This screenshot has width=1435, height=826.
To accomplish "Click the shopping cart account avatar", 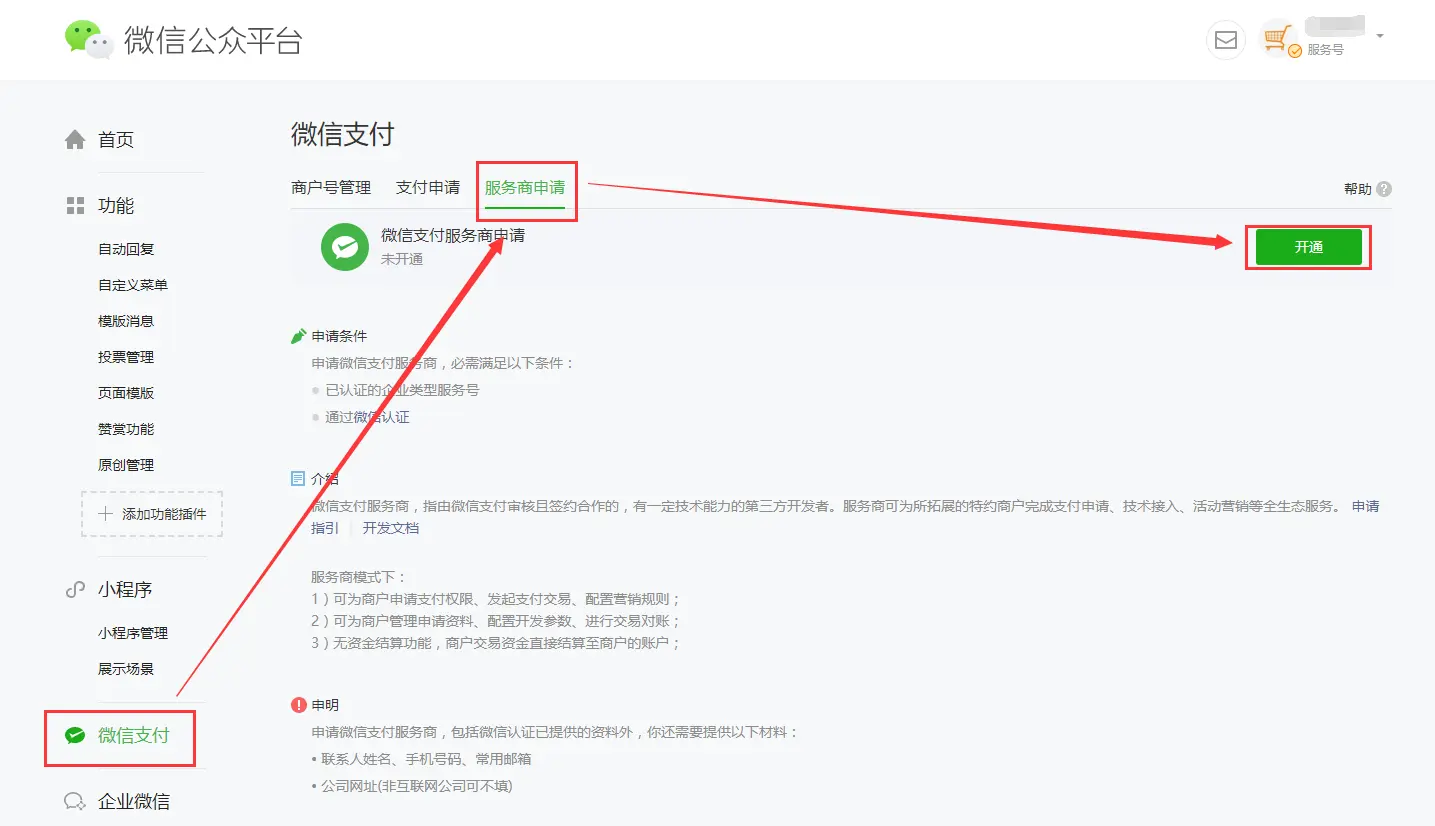I will [1278, 40].
